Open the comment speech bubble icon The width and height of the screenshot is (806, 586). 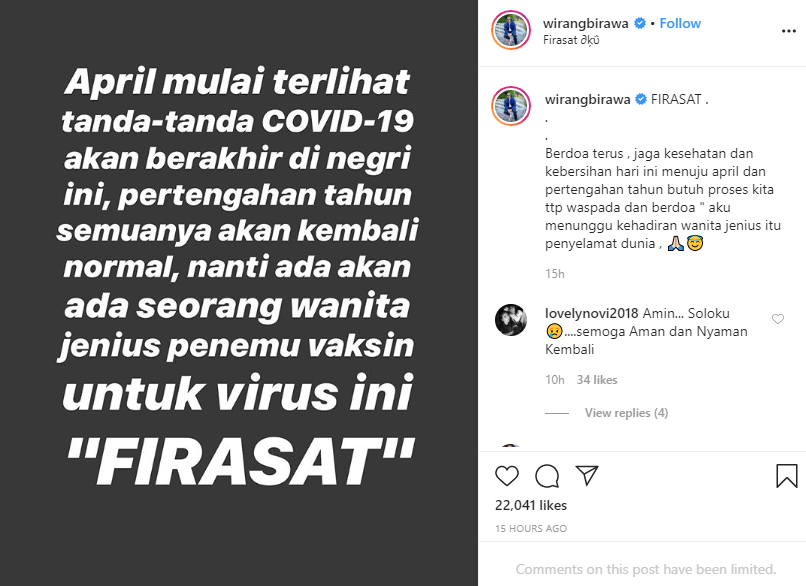pyautogui.click(x=547, y=476)
